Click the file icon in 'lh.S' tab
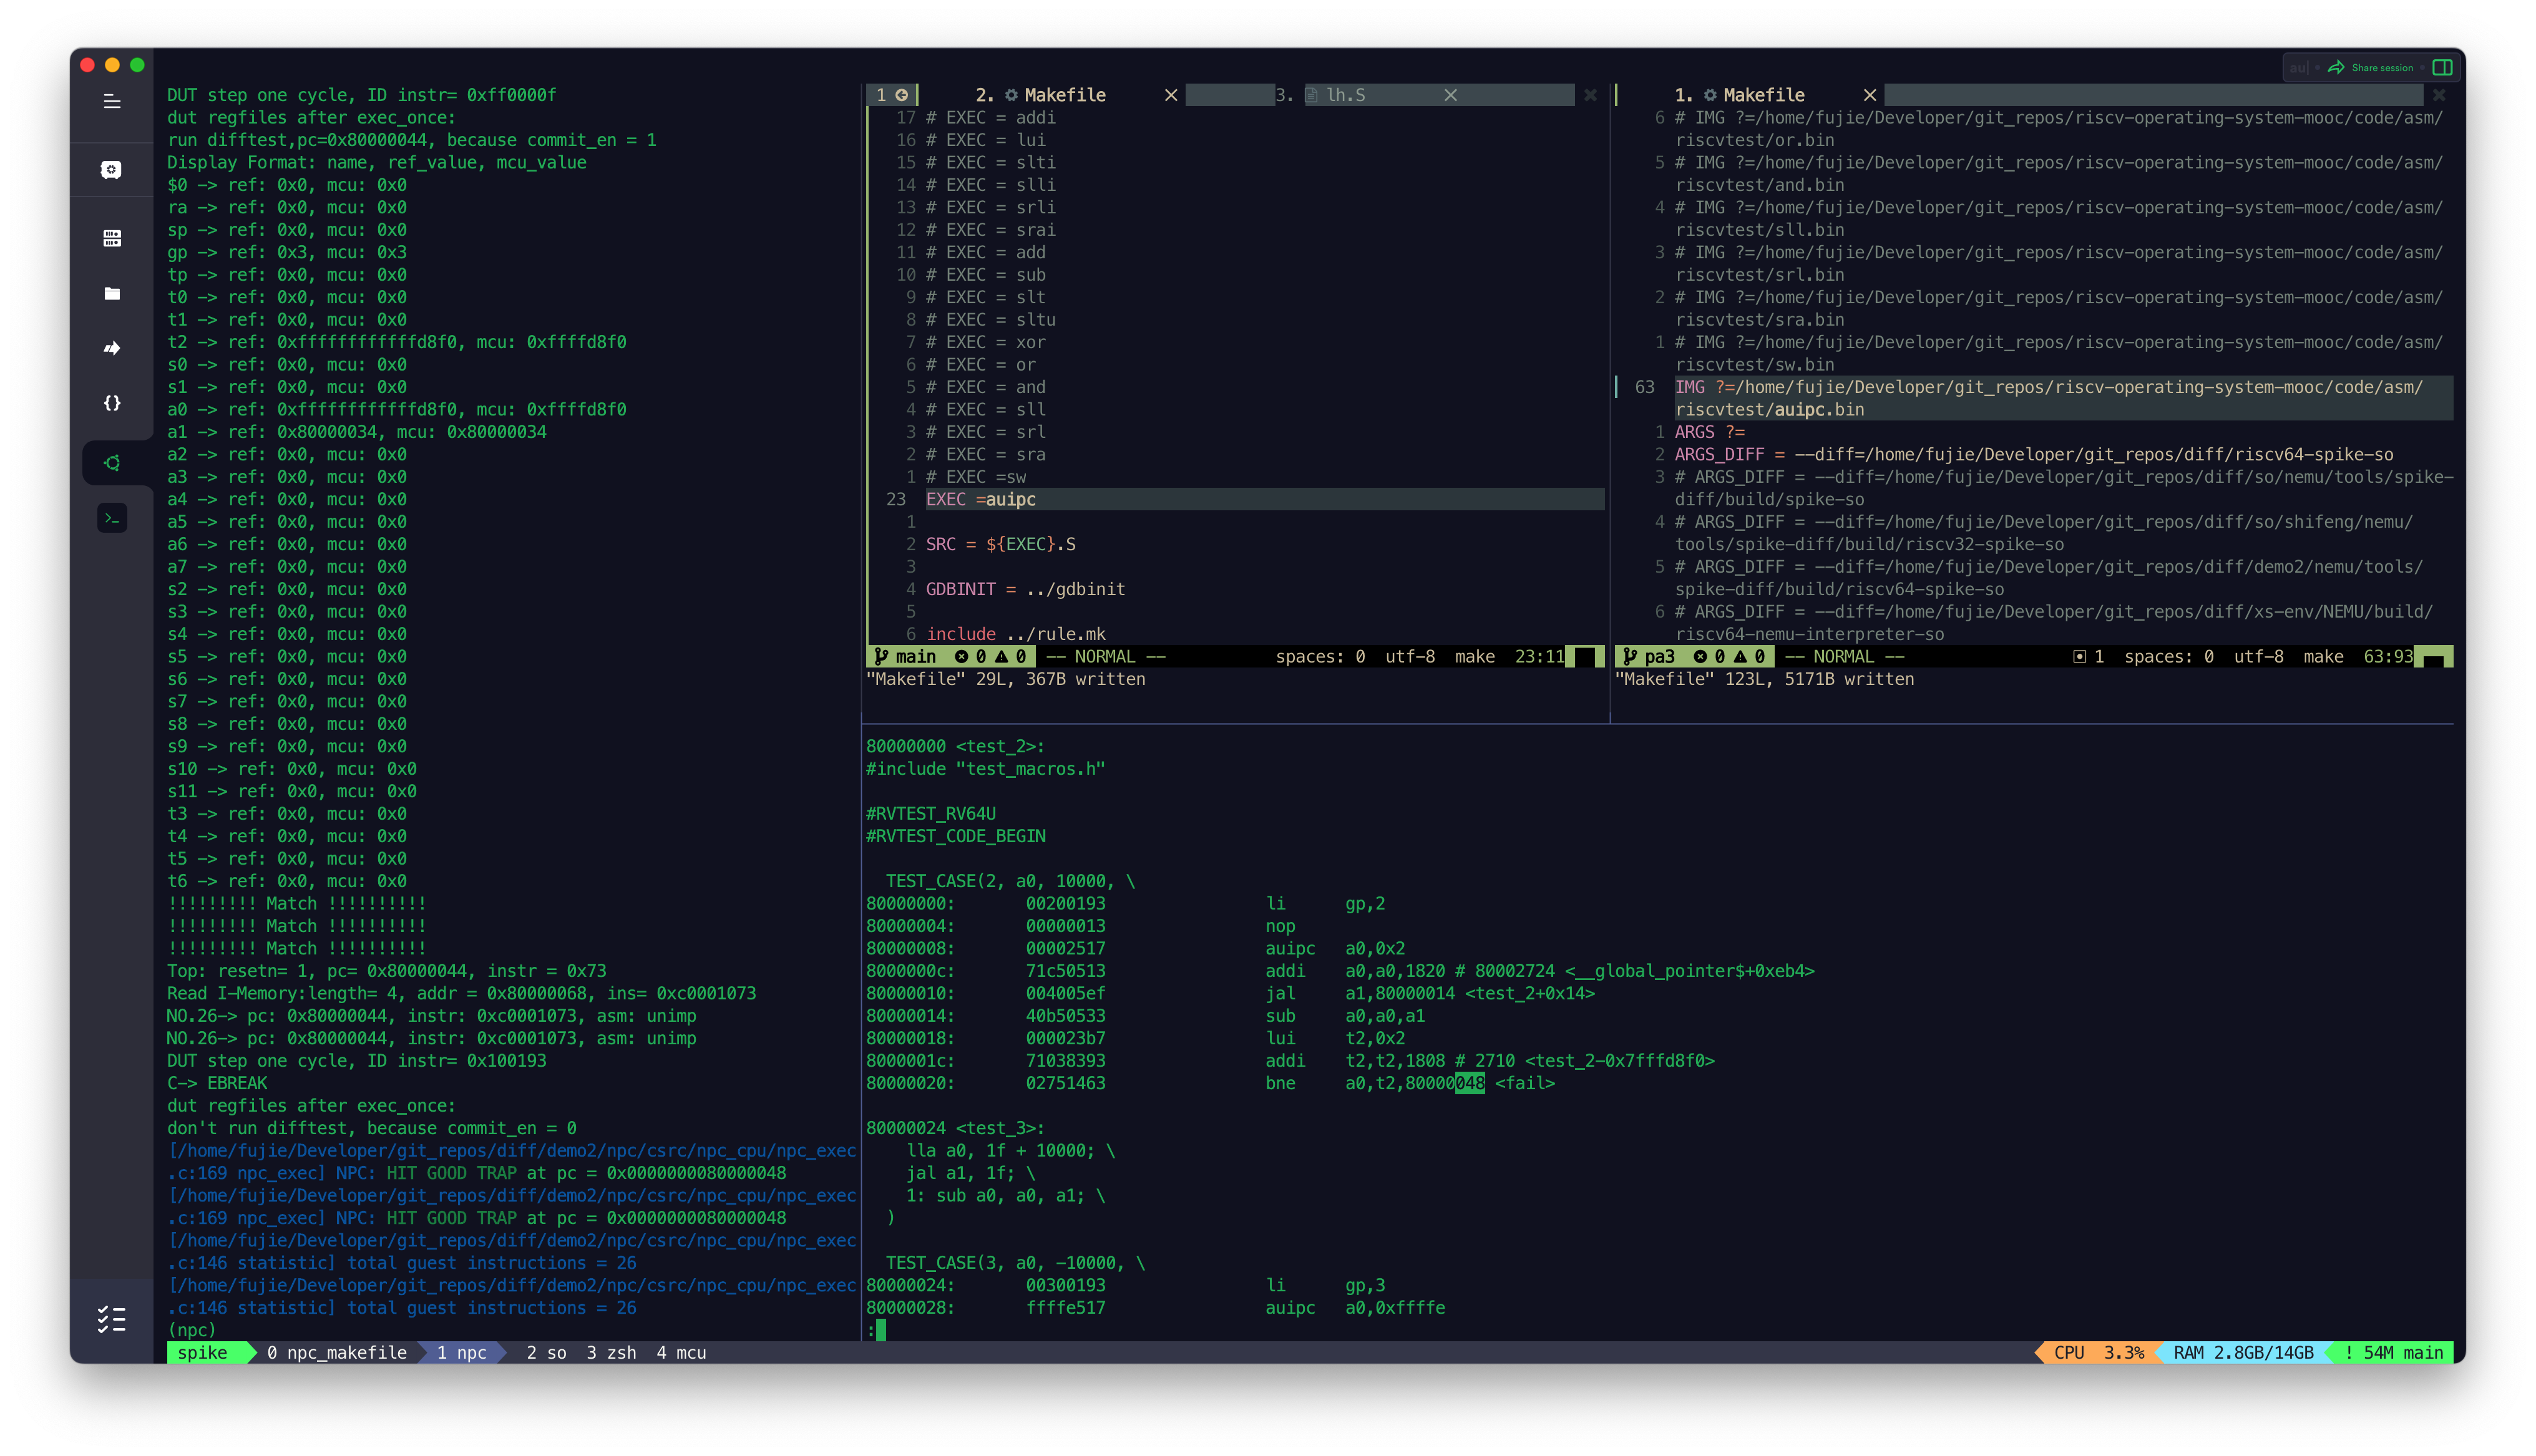The width and height of the screenshot is (2536, 1456). pyautogui.click(x=1311, y=95)
